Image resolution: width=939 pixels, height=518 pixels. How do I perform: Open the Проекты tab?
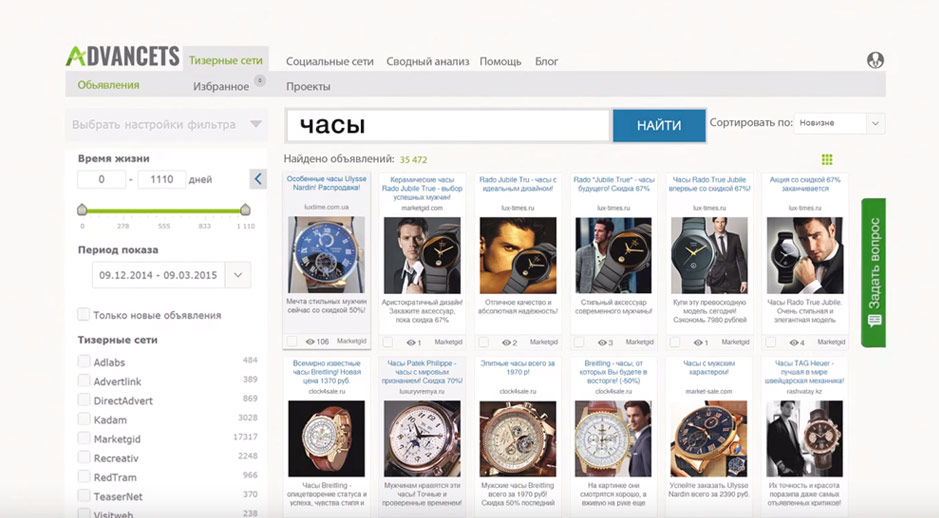pyautogui.click(x=308, y=87)
